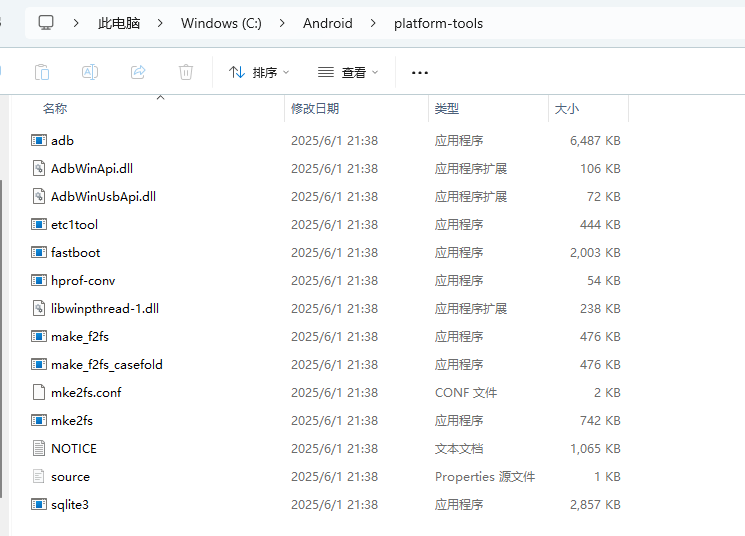Click the AdbWinUsbApi.dll file icon
The width and height of the screenshot is (745, 536).
[x=39, y=196]
